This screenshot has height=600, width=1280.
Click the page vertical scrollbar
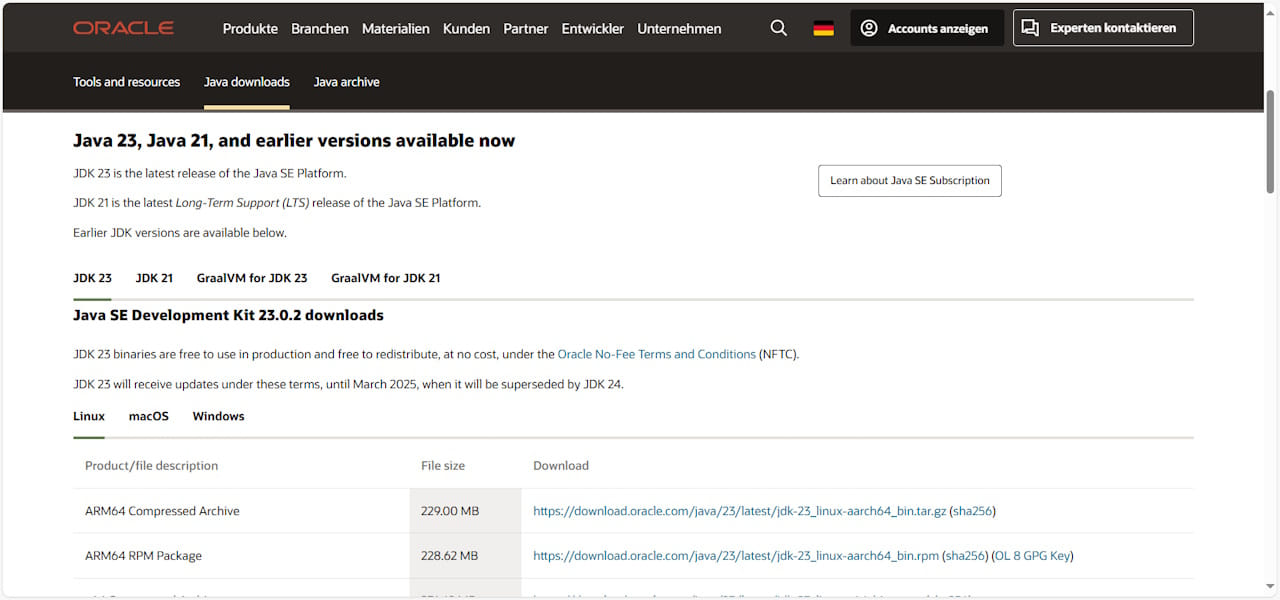pyautogui.click(x=1270, y=140)
